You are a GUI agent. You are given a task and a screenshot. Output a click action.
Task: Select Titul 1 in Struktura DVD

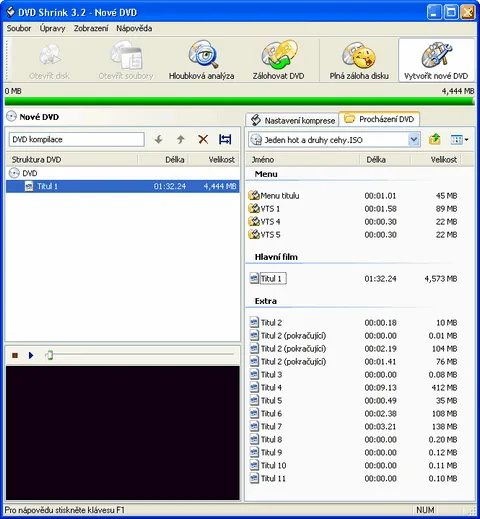click(x=123, y=186)
